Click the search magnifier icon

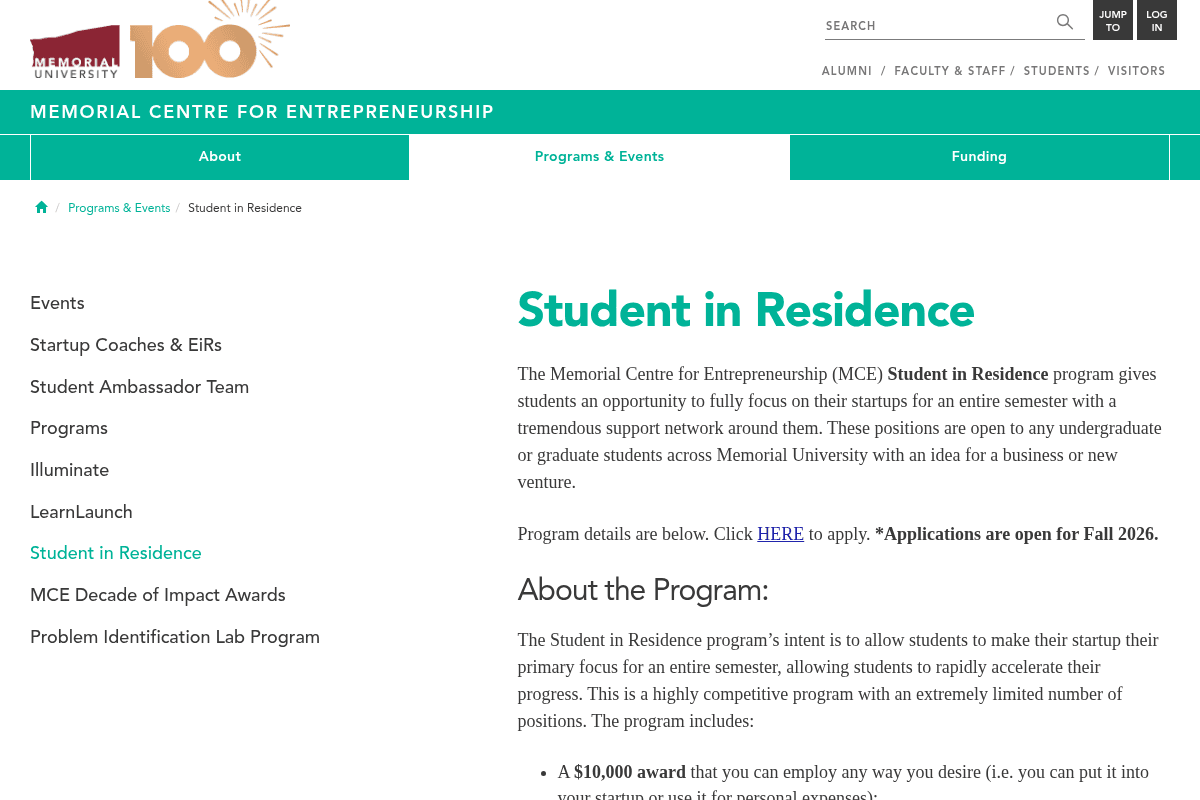(x=1065, y=22)
